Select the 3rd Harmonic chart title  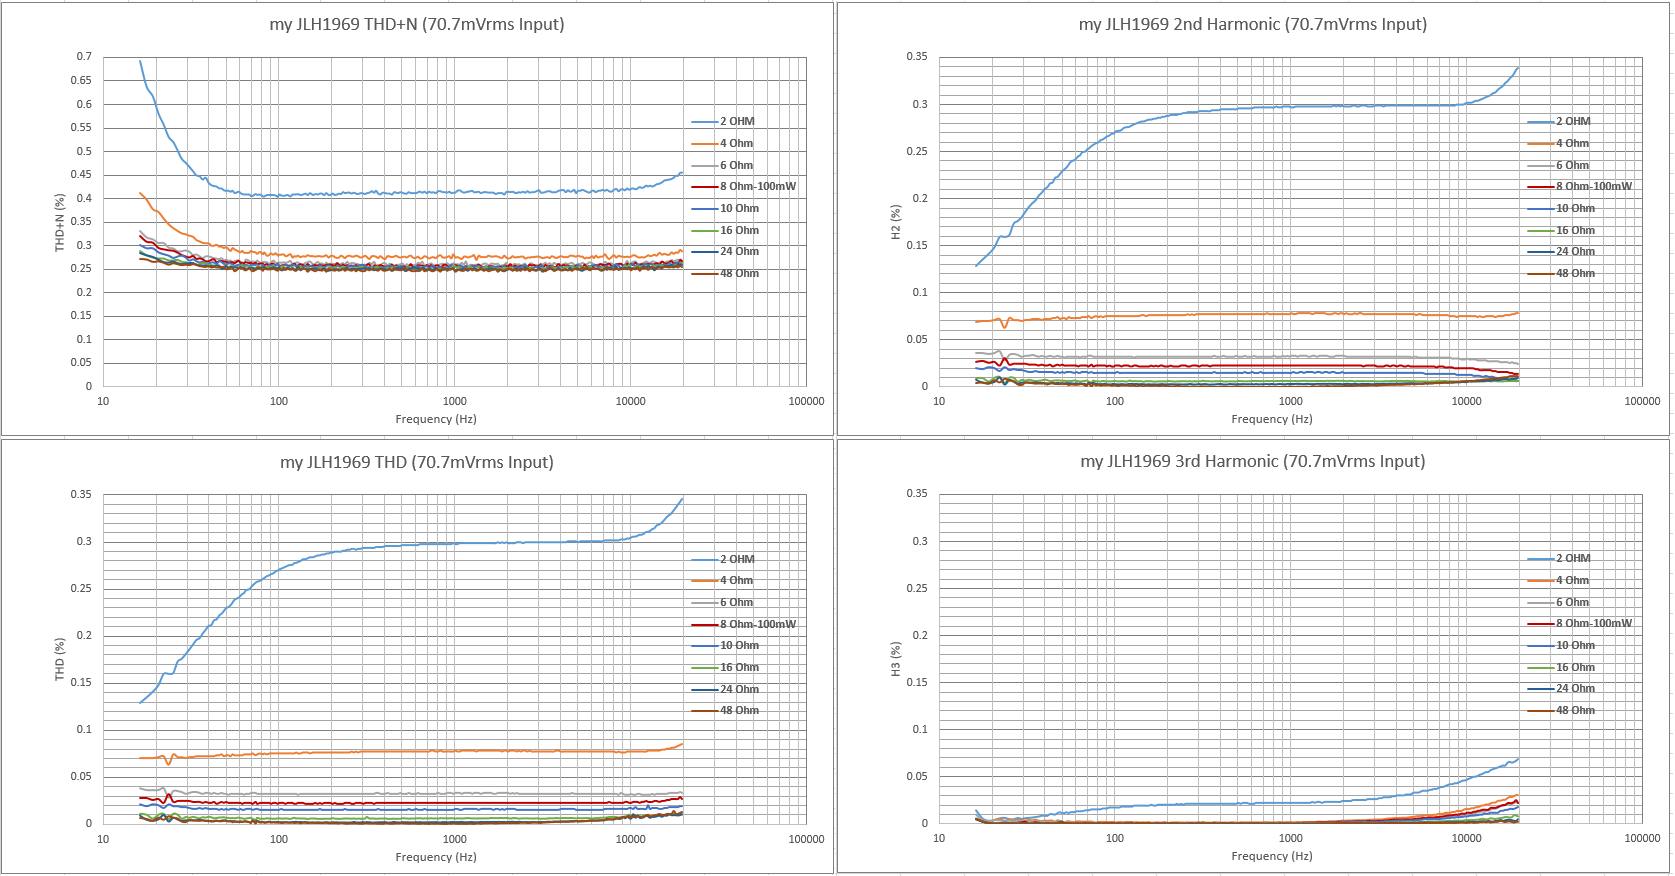1253,461
